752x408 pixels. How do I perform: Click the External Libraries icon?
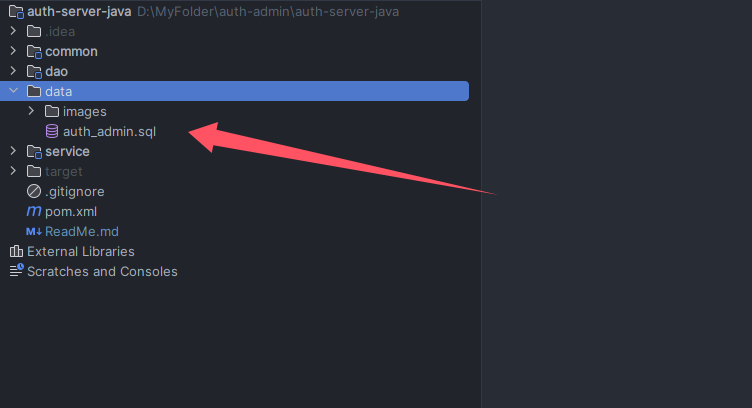point(16,251)
